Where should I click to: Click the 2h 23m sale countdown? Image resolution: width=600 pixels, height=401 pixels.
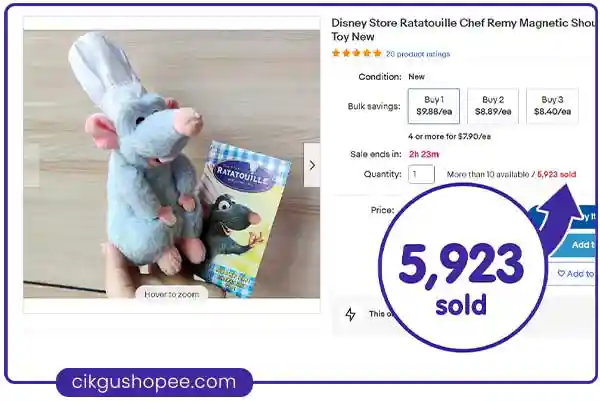pyautogui.click(x=424, y=154)
